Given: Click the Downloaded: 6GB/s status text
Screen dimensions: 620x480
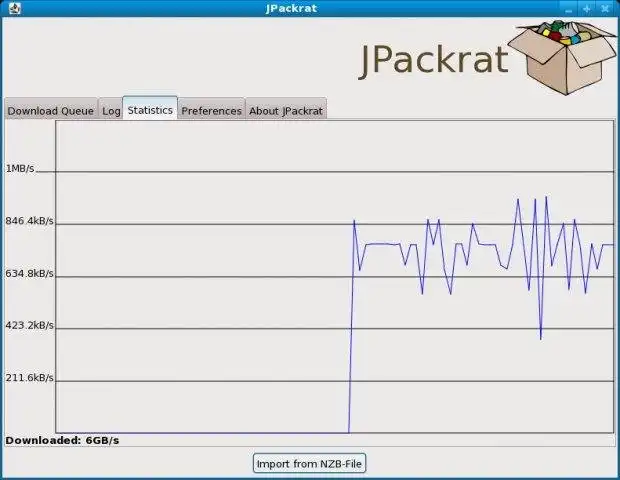Looking at the screenshot, I should [62, 440].
